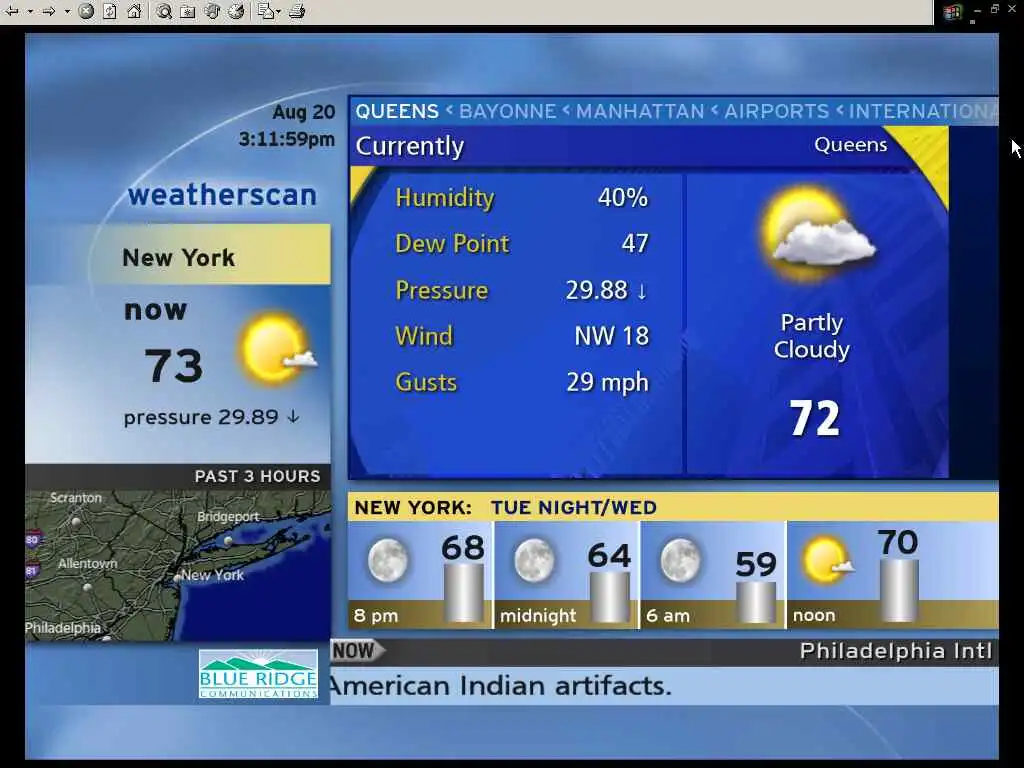
Task: Open the Back button history dropdown
Action: pos(30,11)
